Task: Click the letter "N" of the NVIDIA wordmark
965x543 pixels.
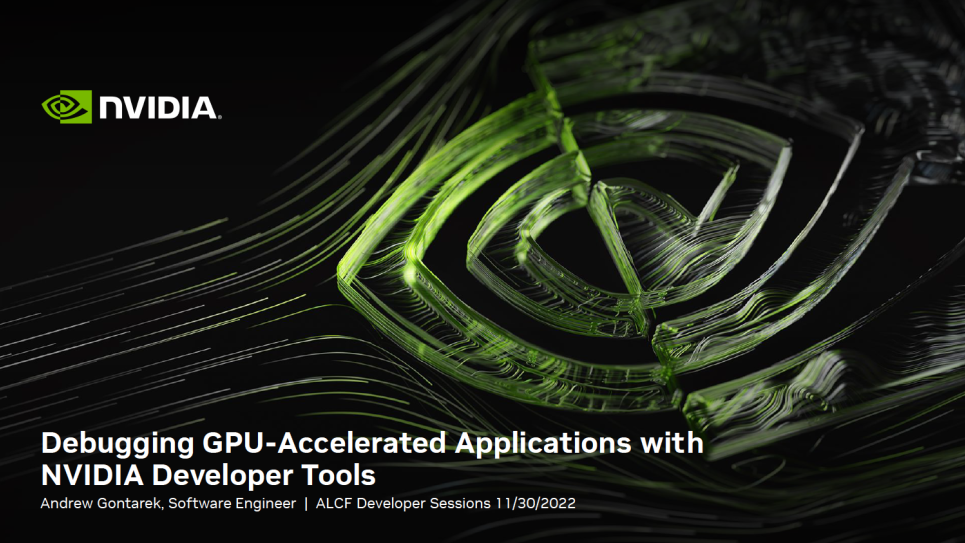Action: (x=110, y=108)
